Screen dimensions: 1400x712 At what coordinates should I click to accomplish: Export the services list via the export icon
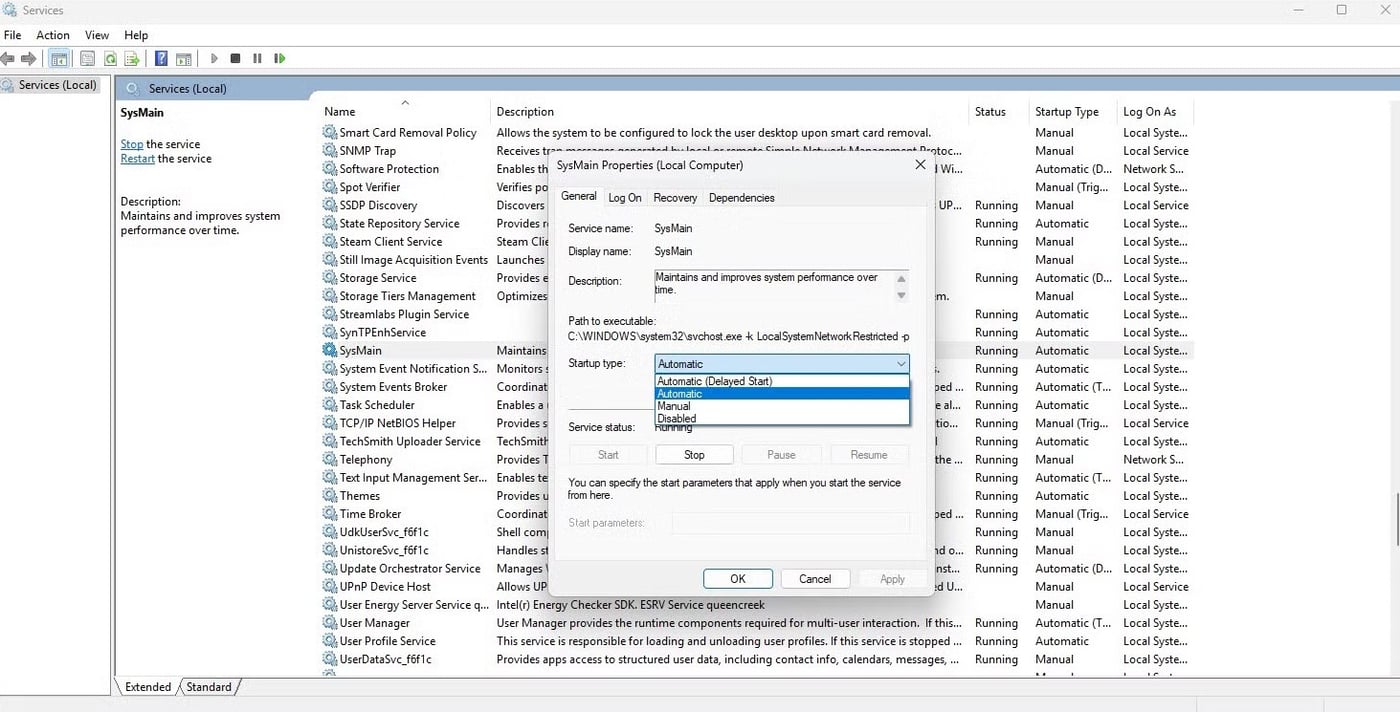click(131, 58)
